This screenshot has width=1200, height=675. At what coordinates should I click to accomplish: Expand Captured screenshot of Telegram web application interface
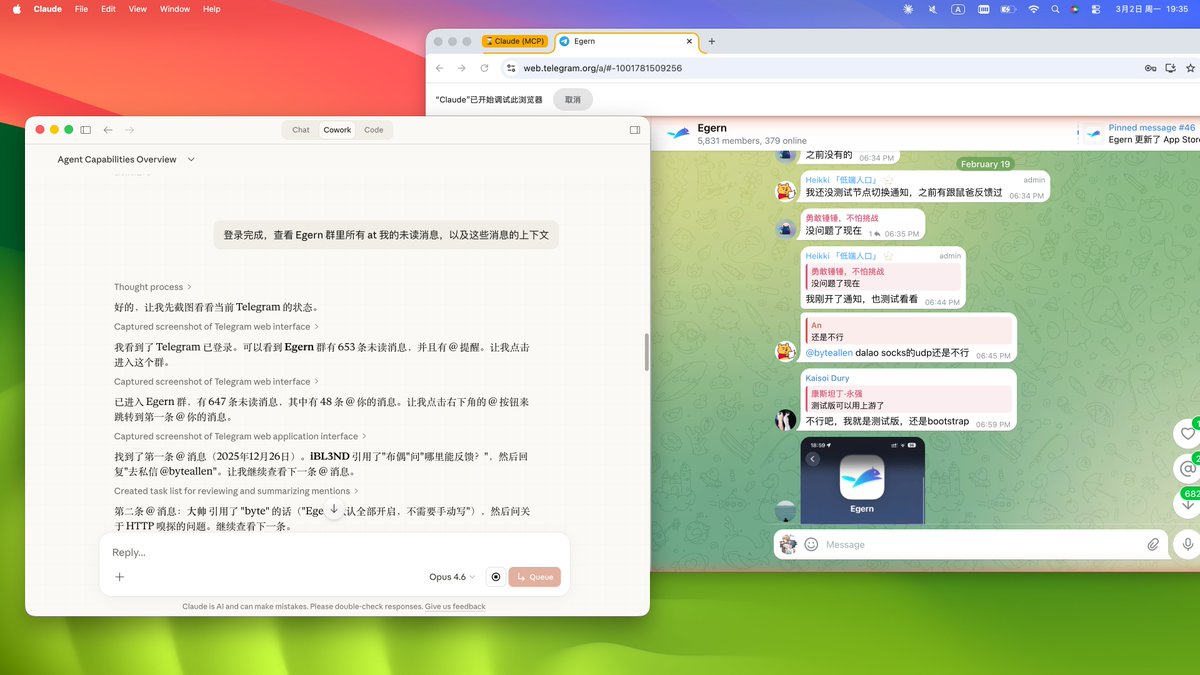click(240, 436)
